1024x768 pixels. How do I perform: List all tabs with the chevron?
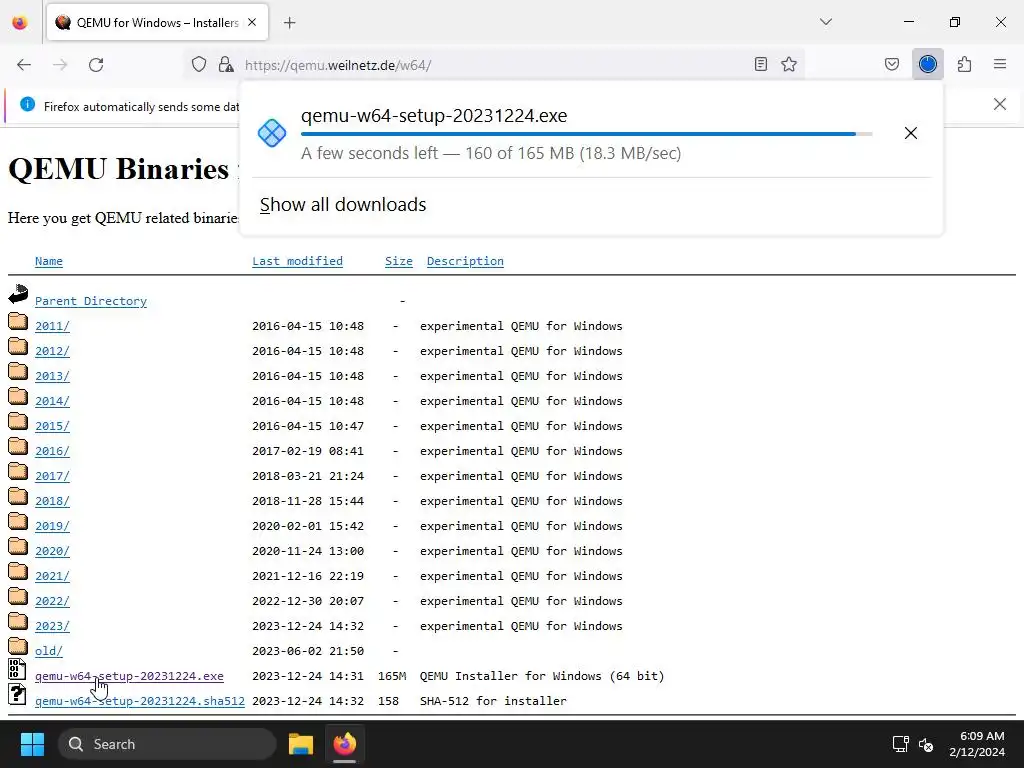[826, 22]
